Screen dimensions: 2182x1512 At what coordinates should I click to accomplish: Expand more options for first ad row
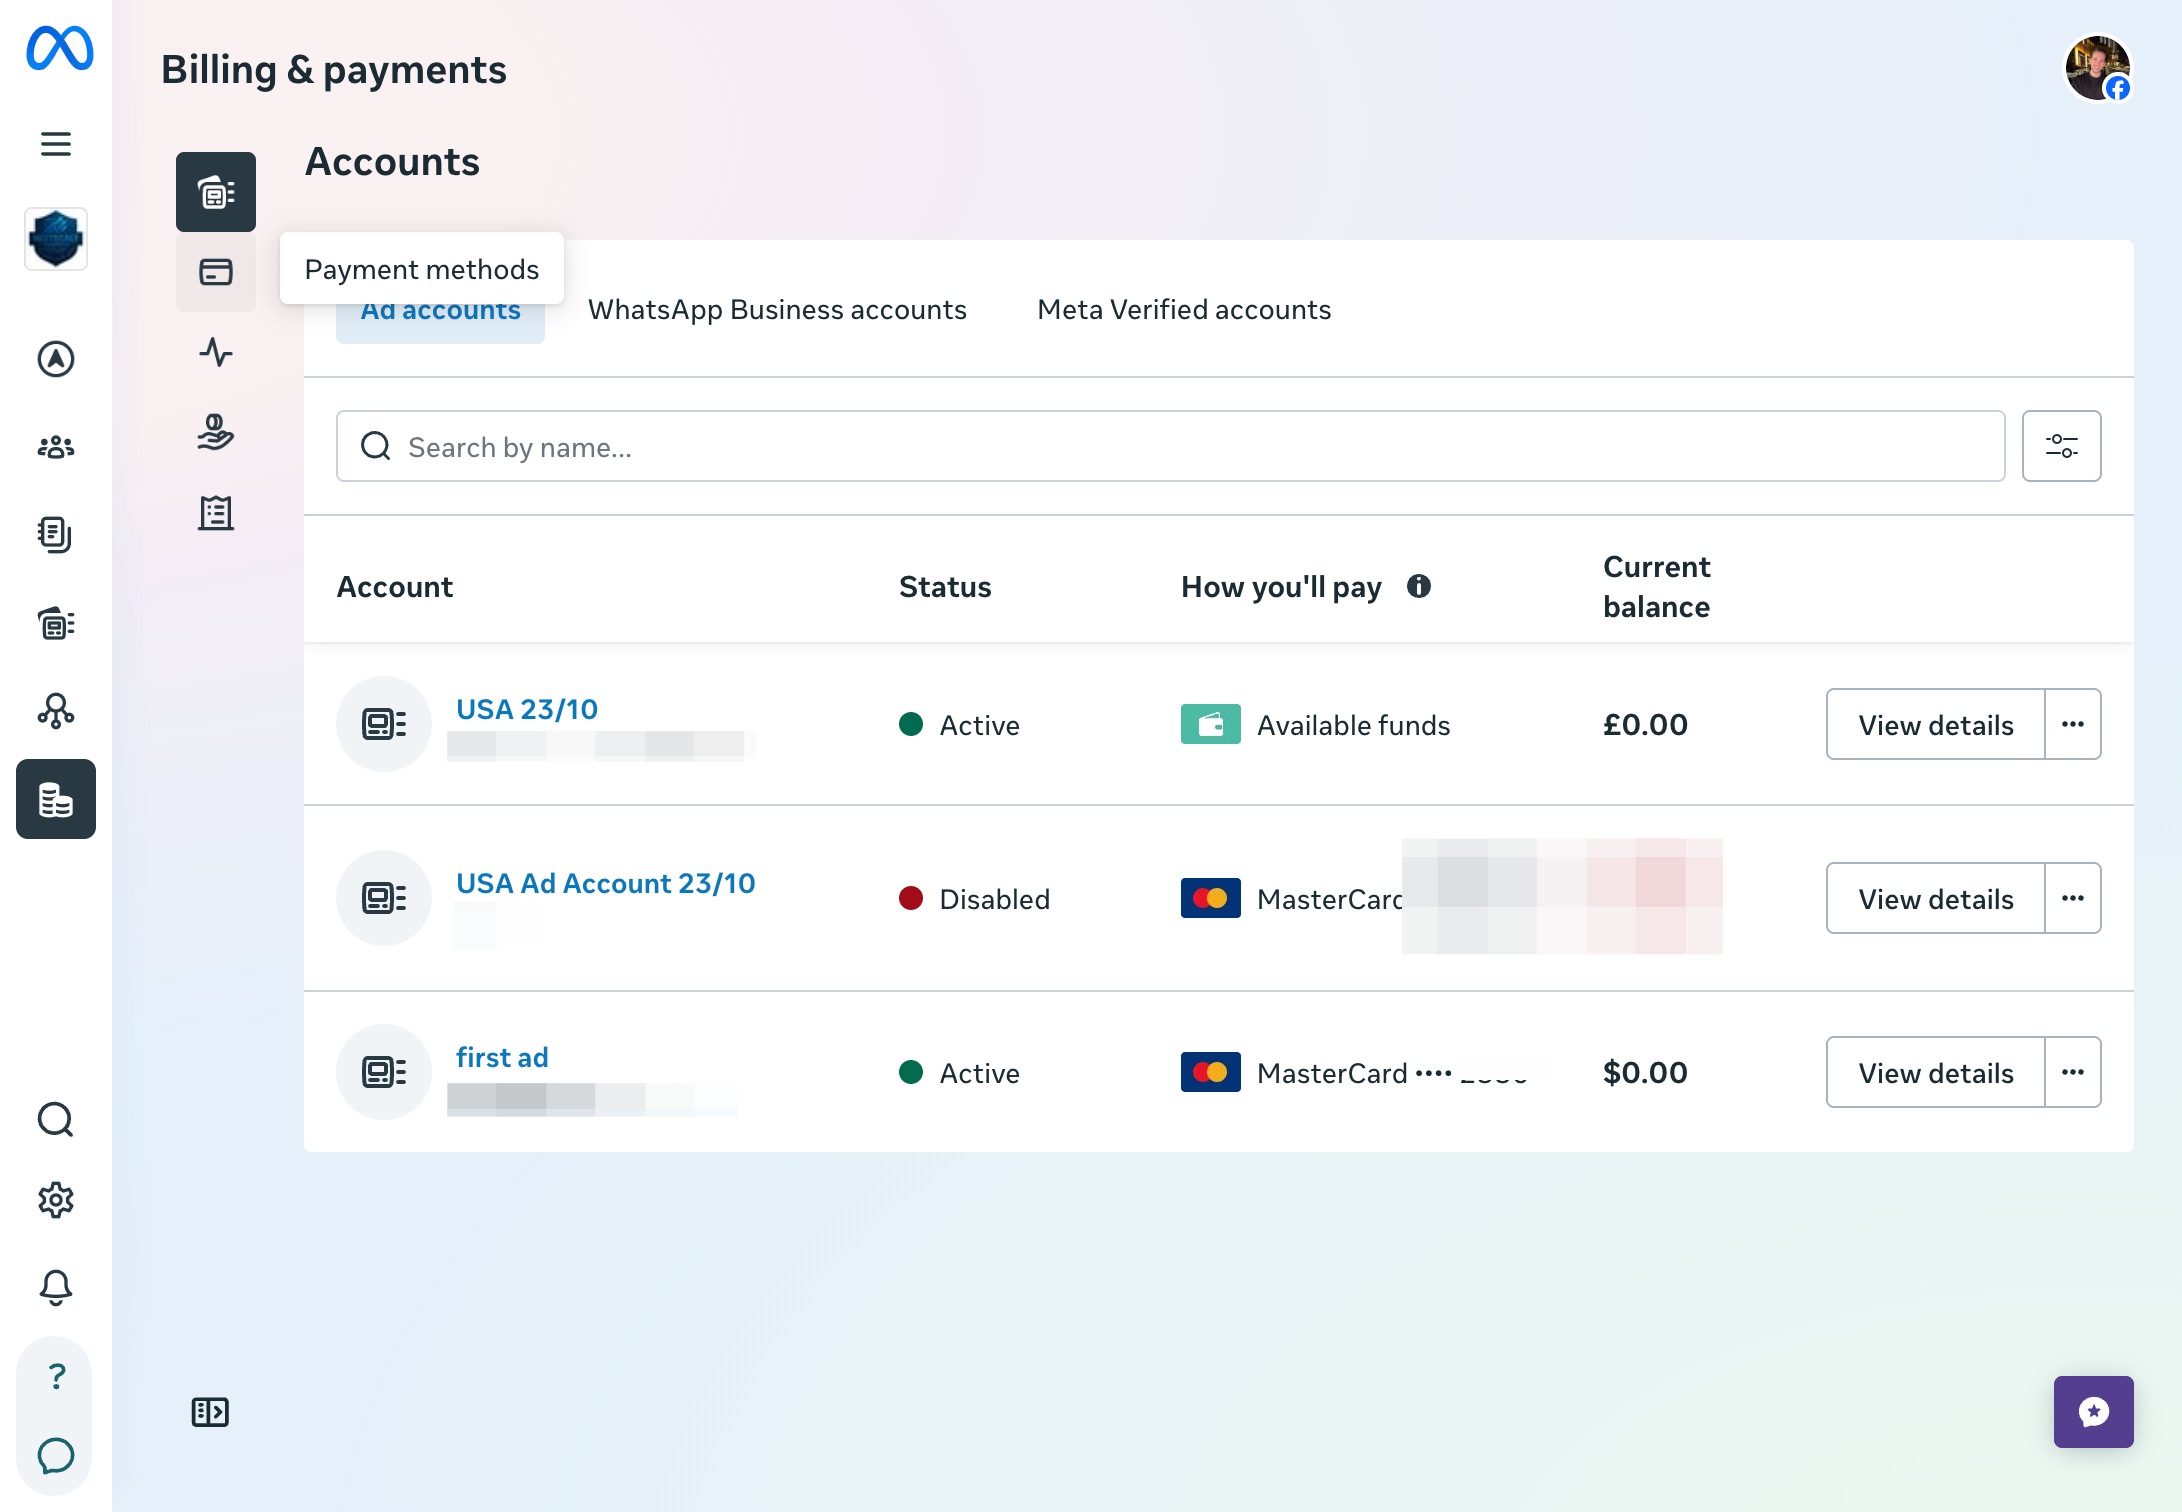(x=2073, y=1072)
